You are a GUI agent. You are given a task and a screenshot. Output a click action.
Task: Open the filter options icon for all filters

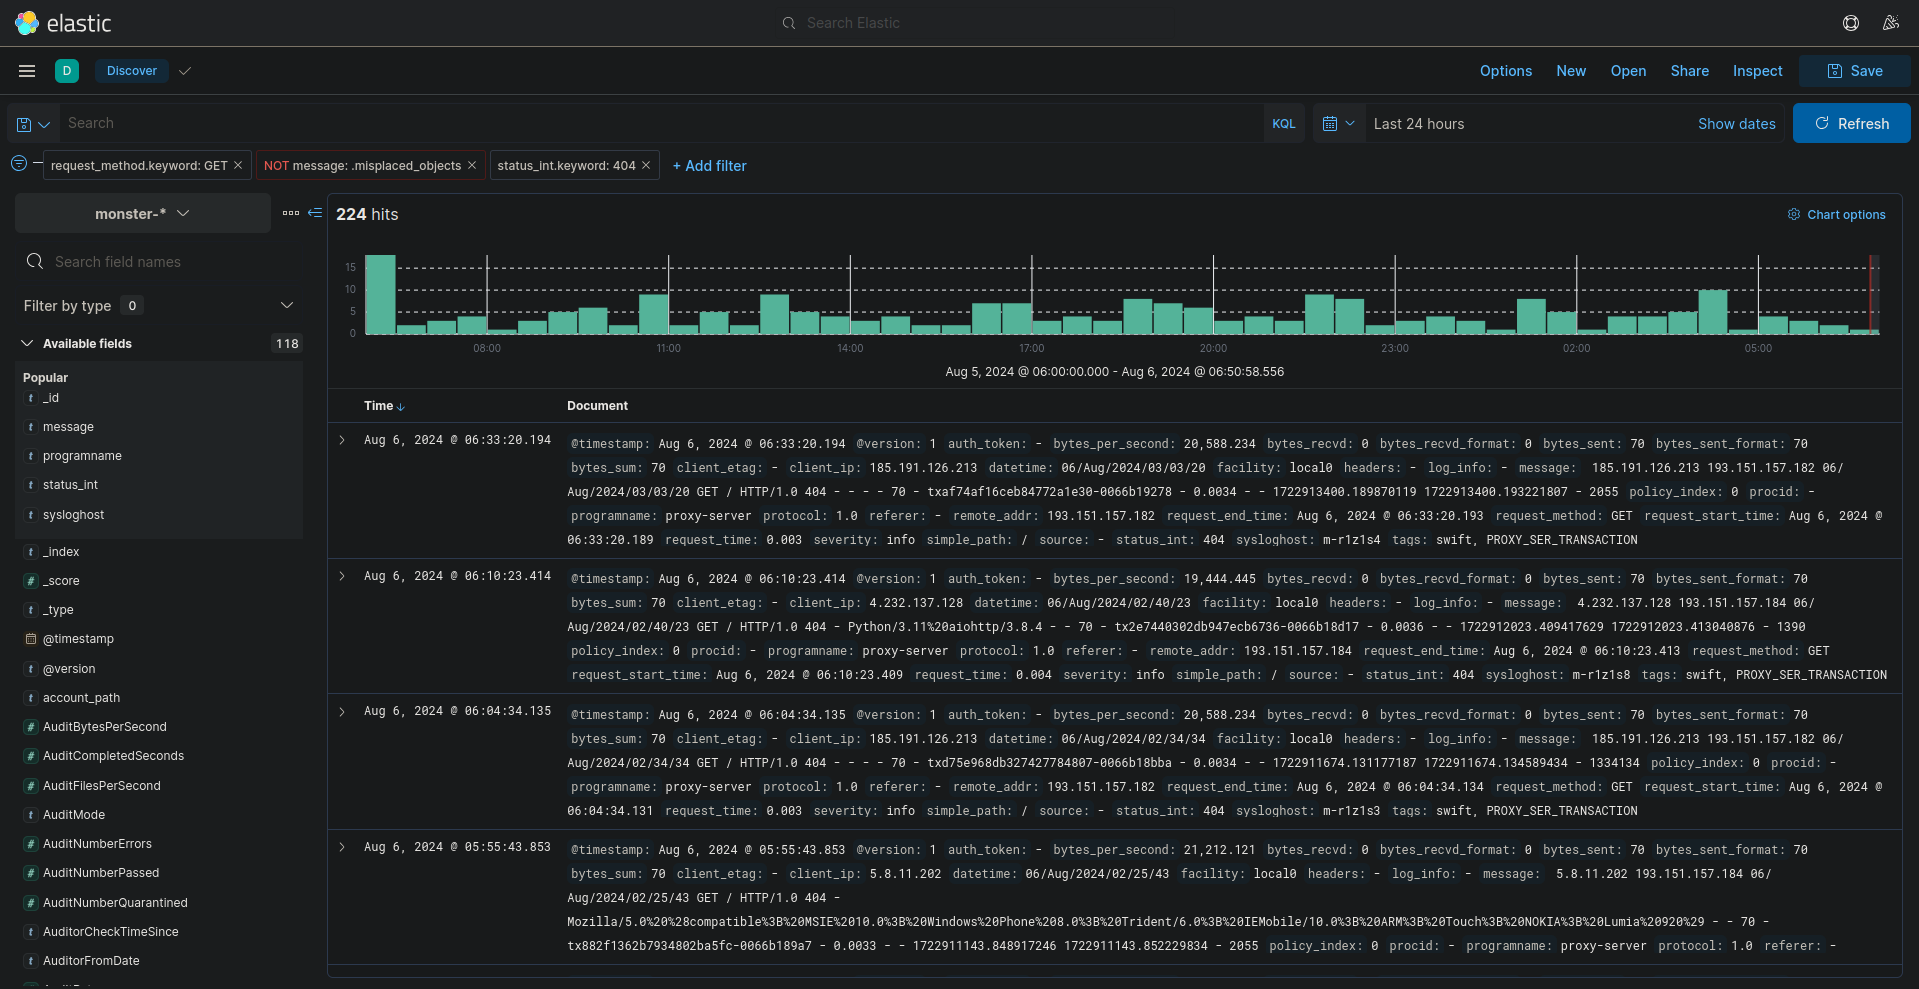19,164
